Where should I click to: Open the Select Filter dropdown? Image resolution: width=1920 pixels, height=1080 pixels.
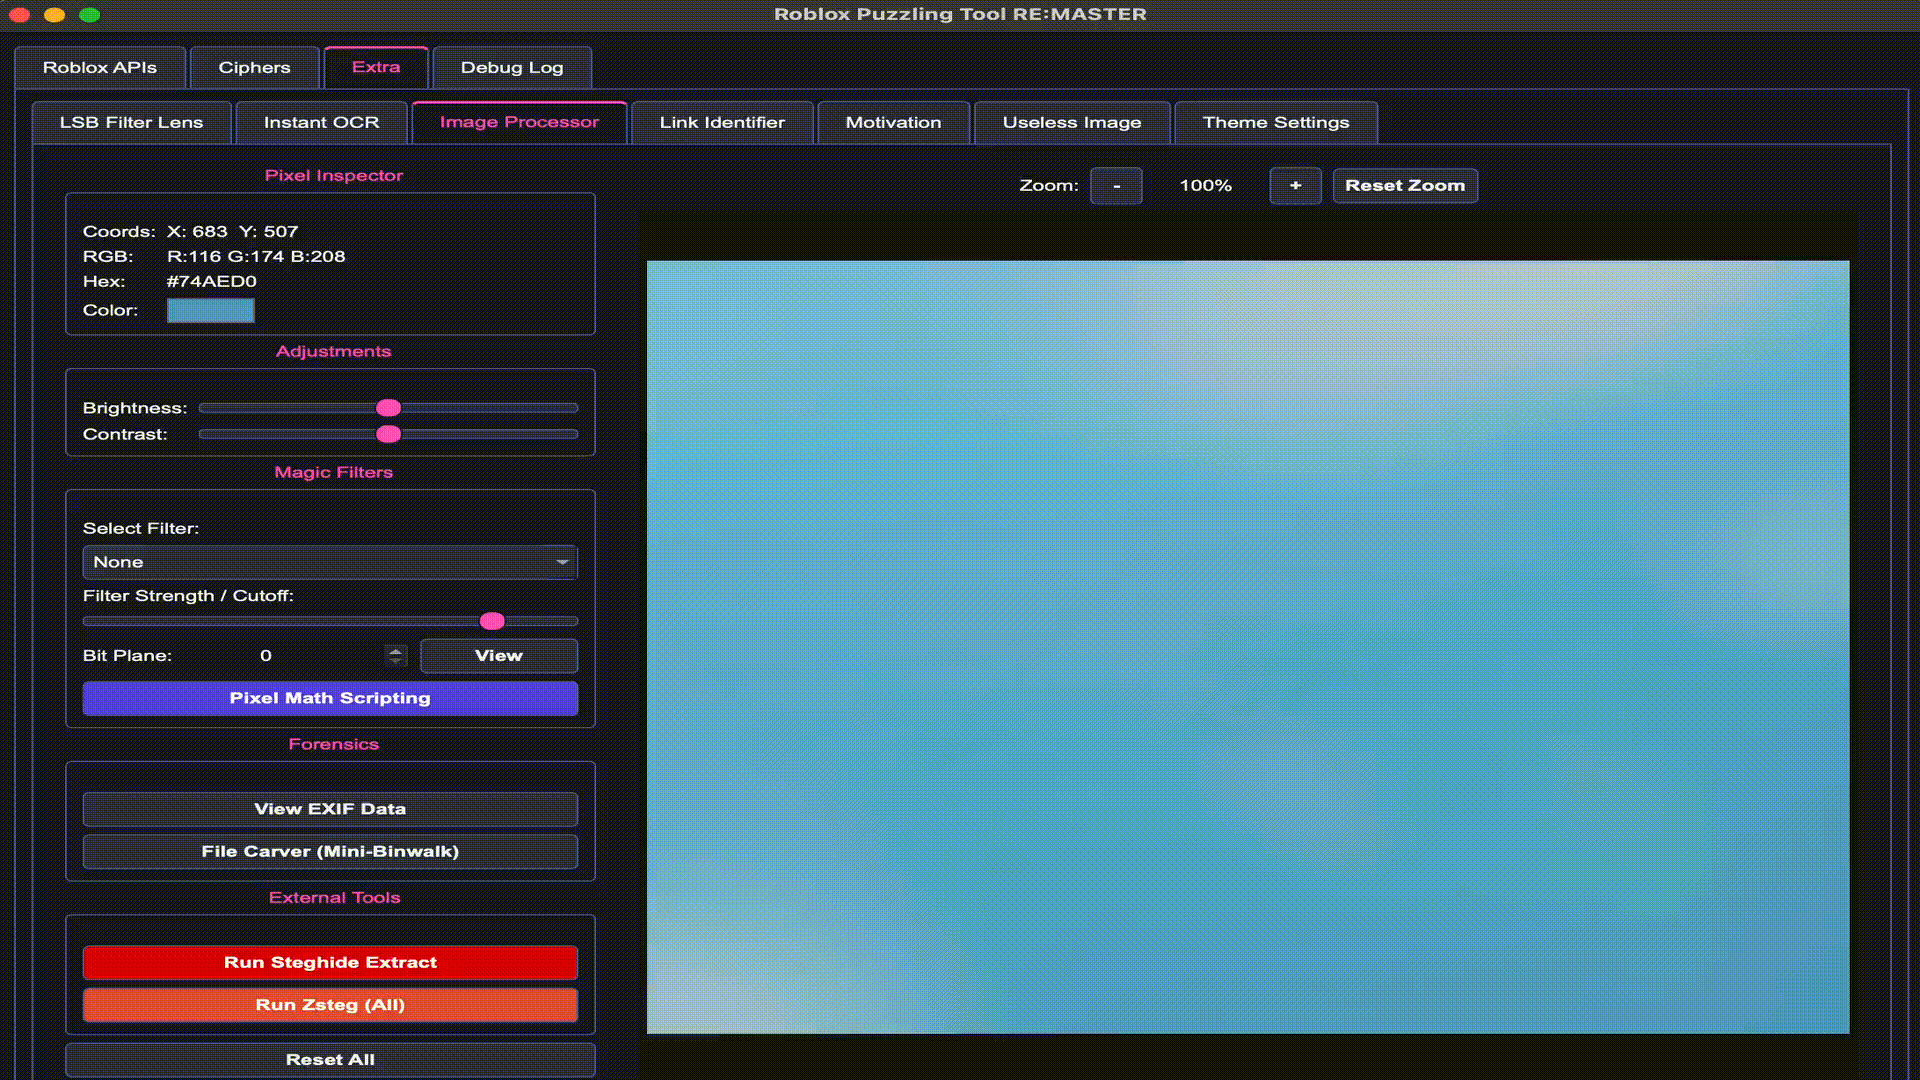pyautogui.click(x=330, y=562)
